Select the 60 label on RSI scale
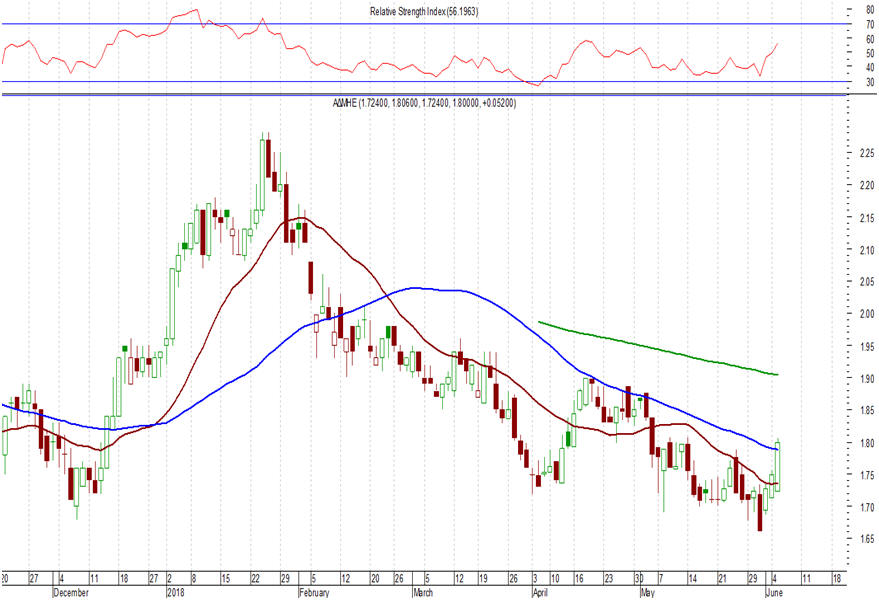The image size is (879, 600). pos(870,39)
